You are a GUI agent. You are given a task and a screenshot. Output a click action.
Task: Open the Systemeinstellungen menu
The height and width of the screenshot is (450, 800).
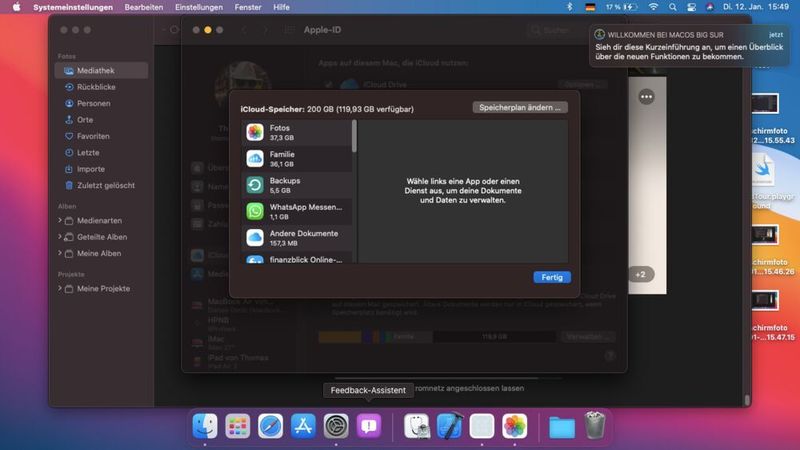tap(73, 7)
